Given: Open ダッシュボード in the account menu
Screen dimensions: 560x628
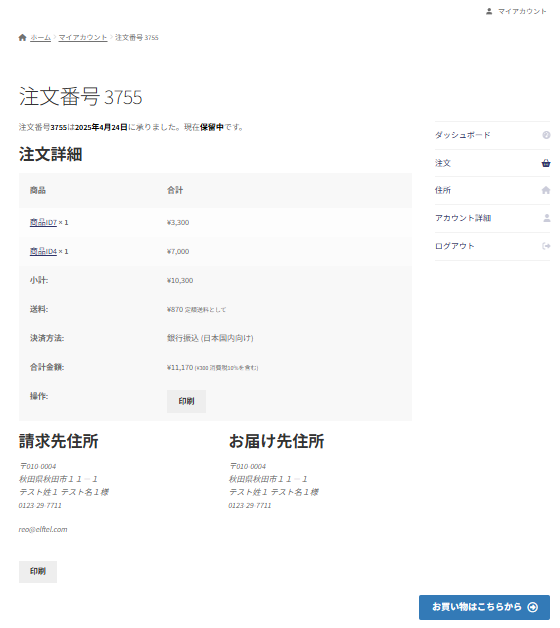Looking at the screenshot, I should [463, 135].
